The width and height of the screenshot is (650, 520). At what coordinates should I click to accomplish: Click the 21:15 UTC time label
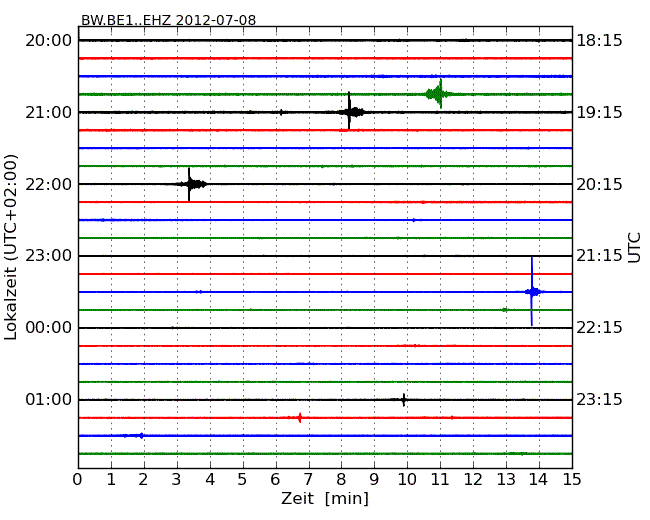(x=599, y=256)
